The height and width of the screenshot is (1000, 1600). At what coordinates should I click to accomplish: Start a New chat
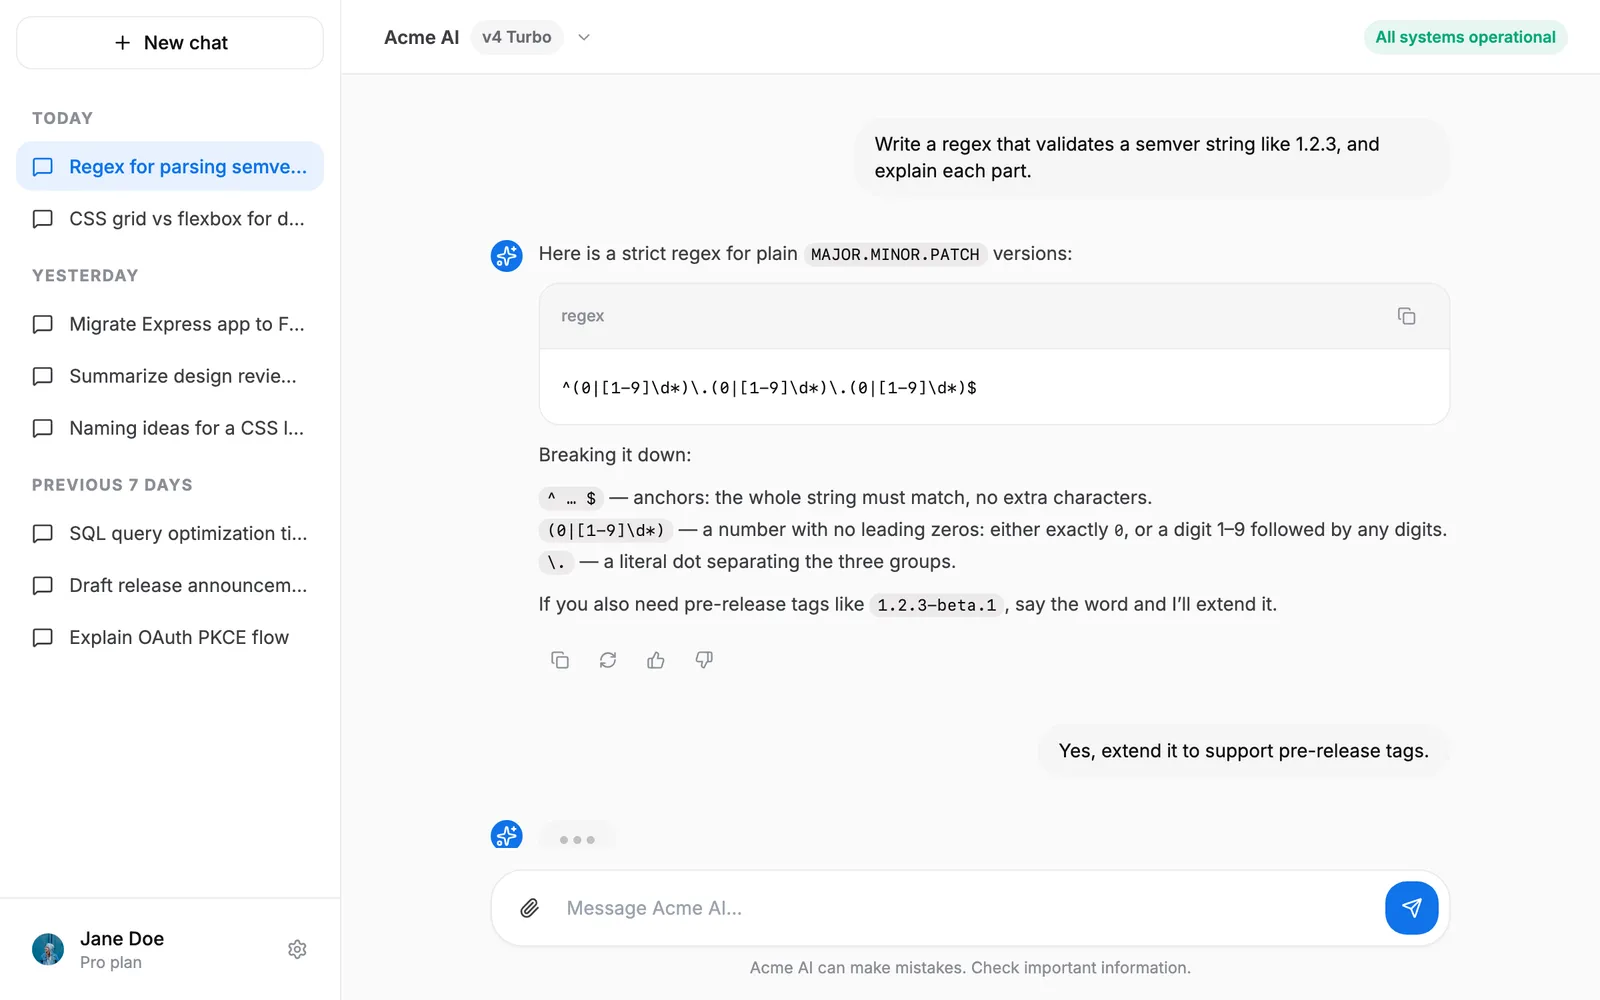tap(170, 43)
